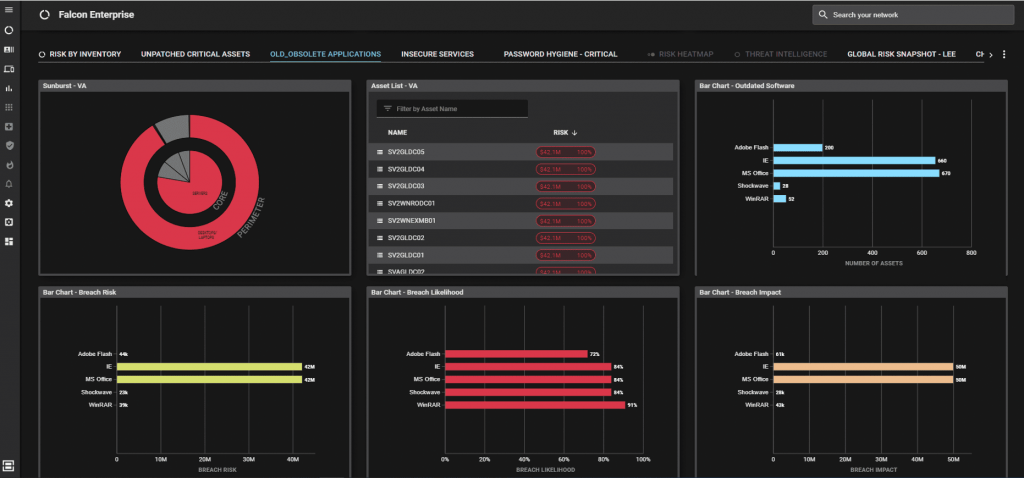Screen dimensions: 1024x478
Task: Open Password Hygiene - Critical tab
Action: pyautogui.click(x=560, y=54)
